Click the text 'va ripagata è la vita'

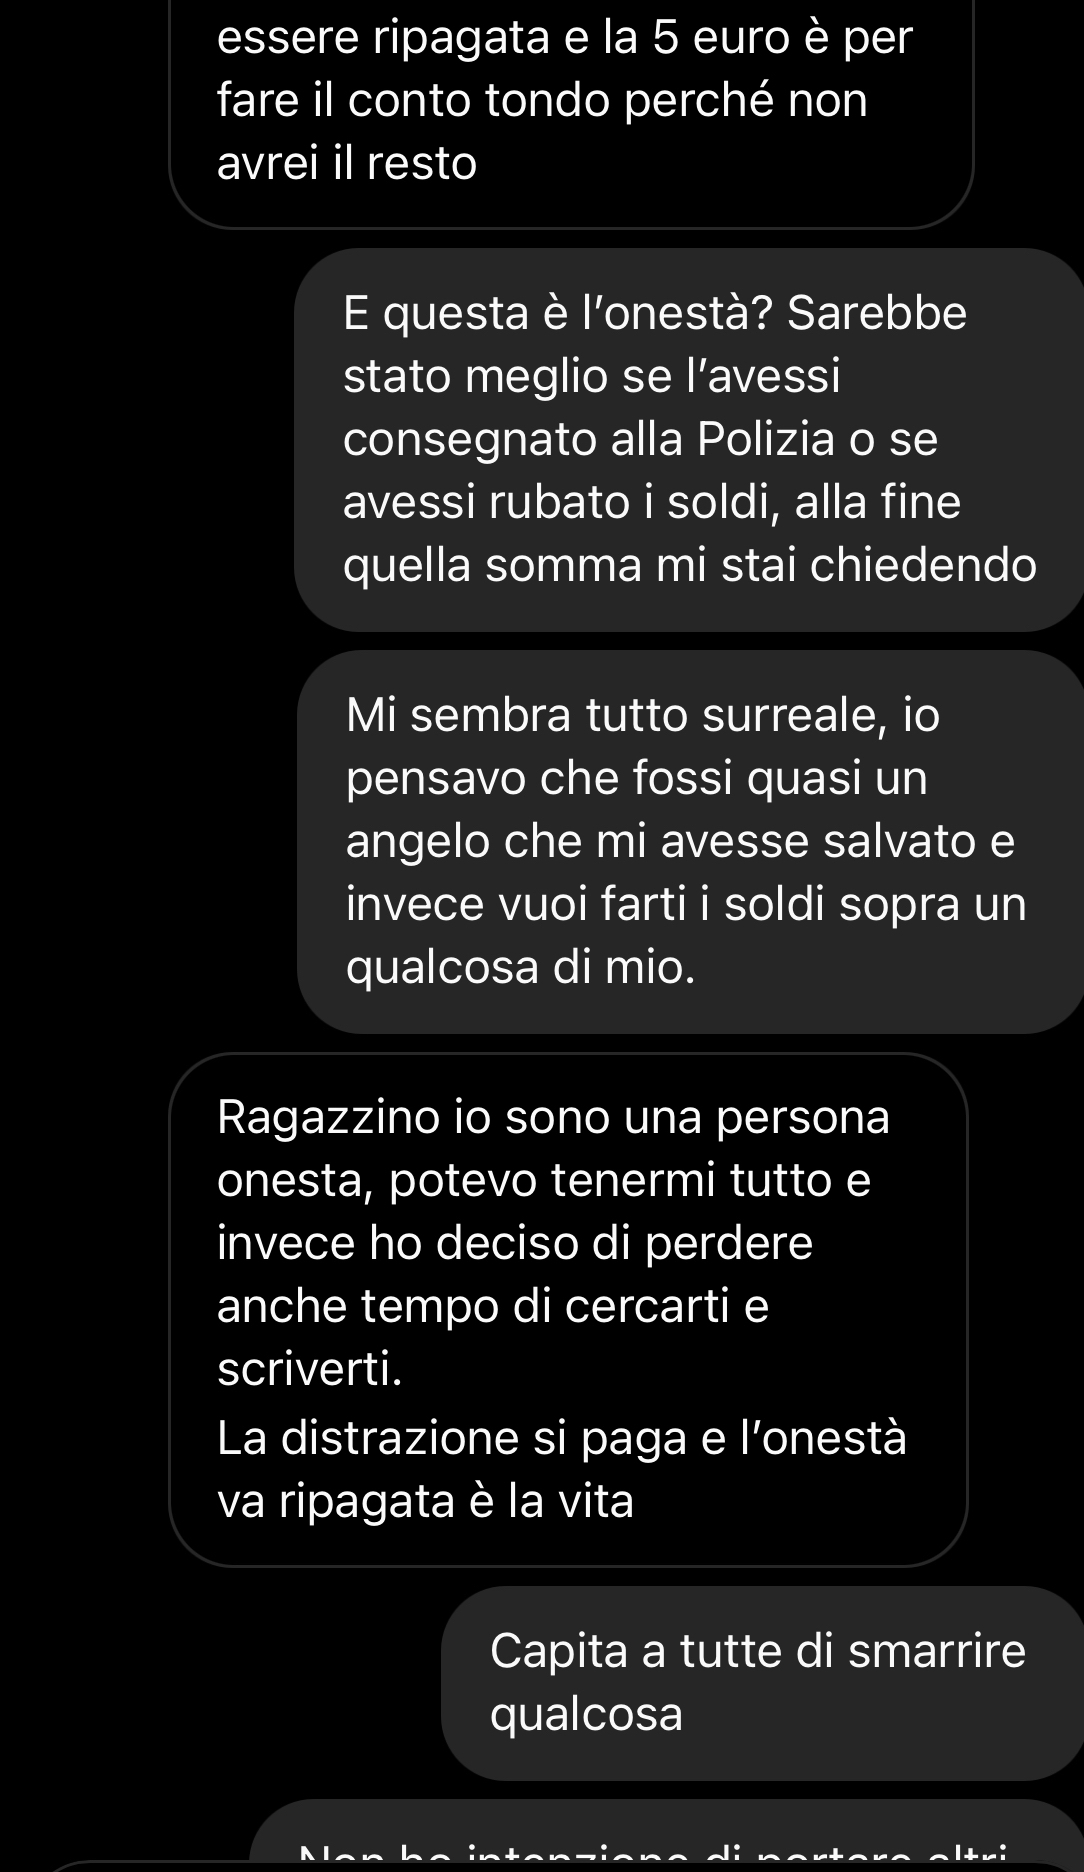point(425,1501)
